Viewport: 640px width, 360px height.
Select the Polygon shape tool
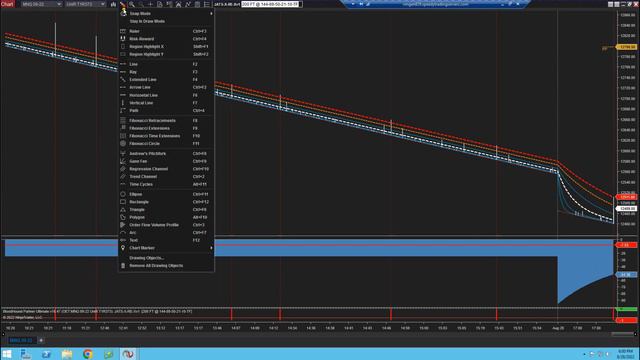[166, 218]
